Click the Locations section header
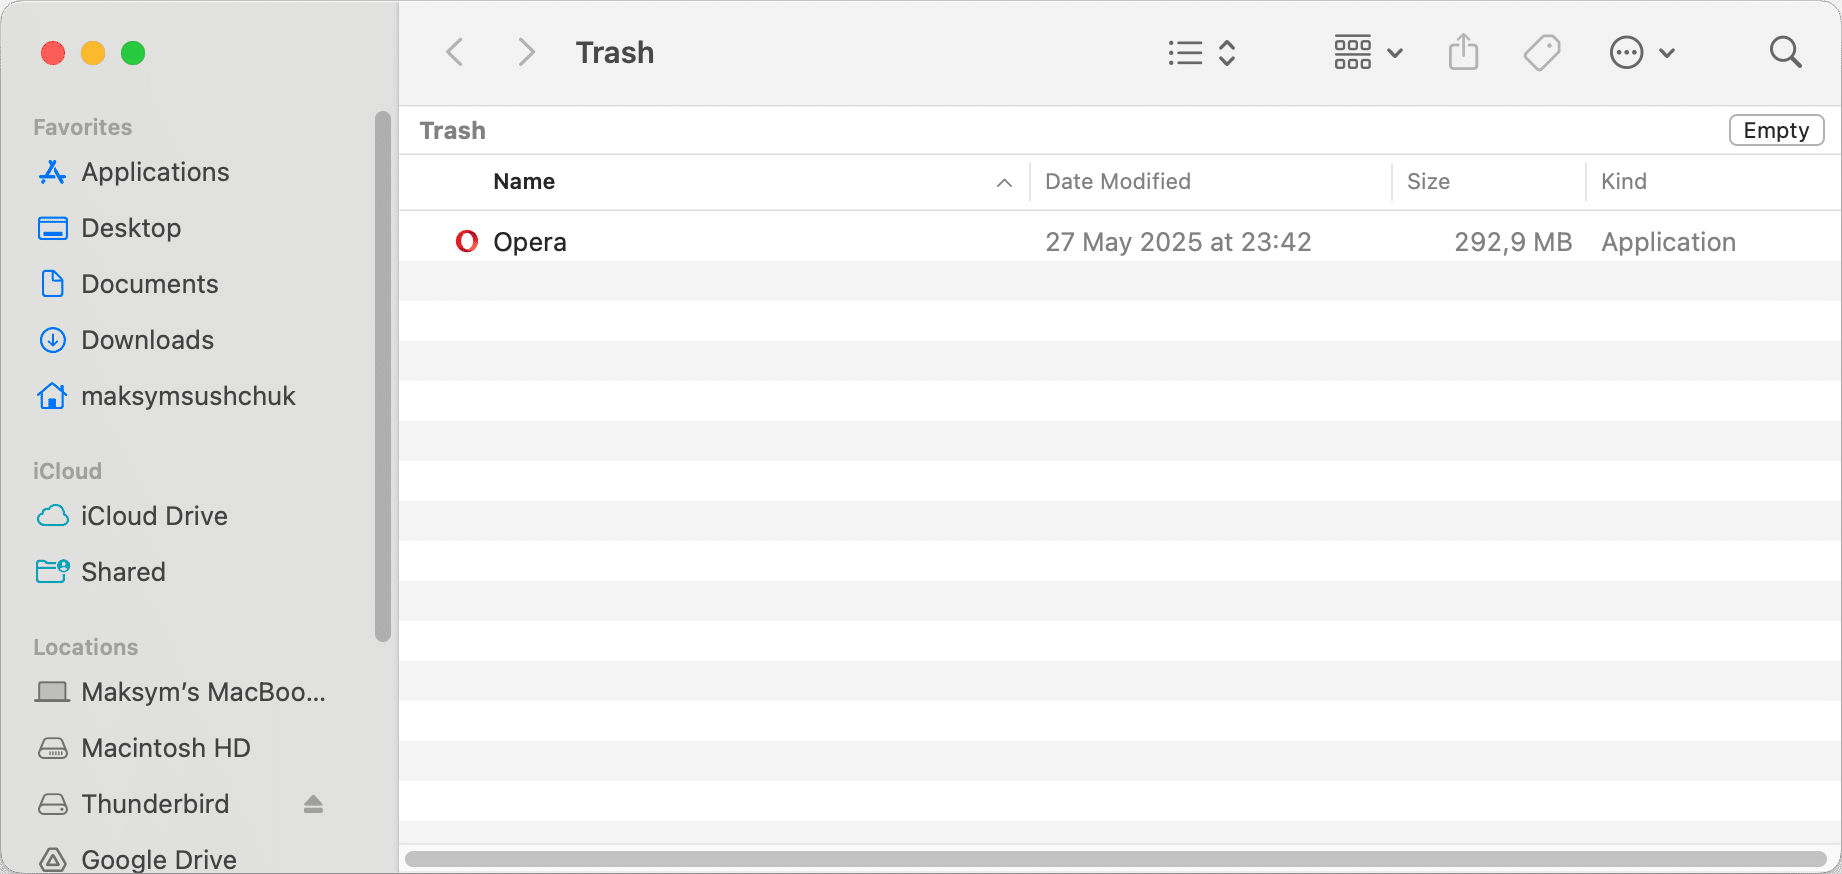This screenshot has width=1842, height=874. click(86, 647)
